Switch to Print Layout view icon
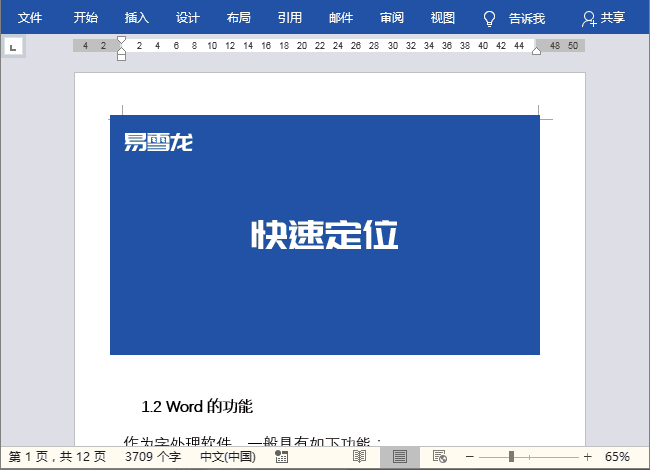 tap(400, 457)
